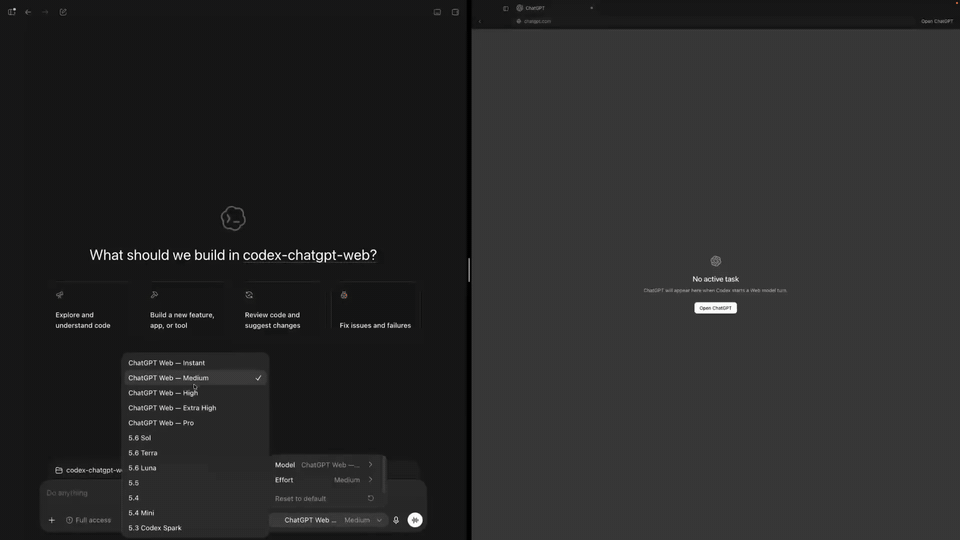Go back with the left arrow icon
Screen dimensions: 960x540
(x=28, y=12)
